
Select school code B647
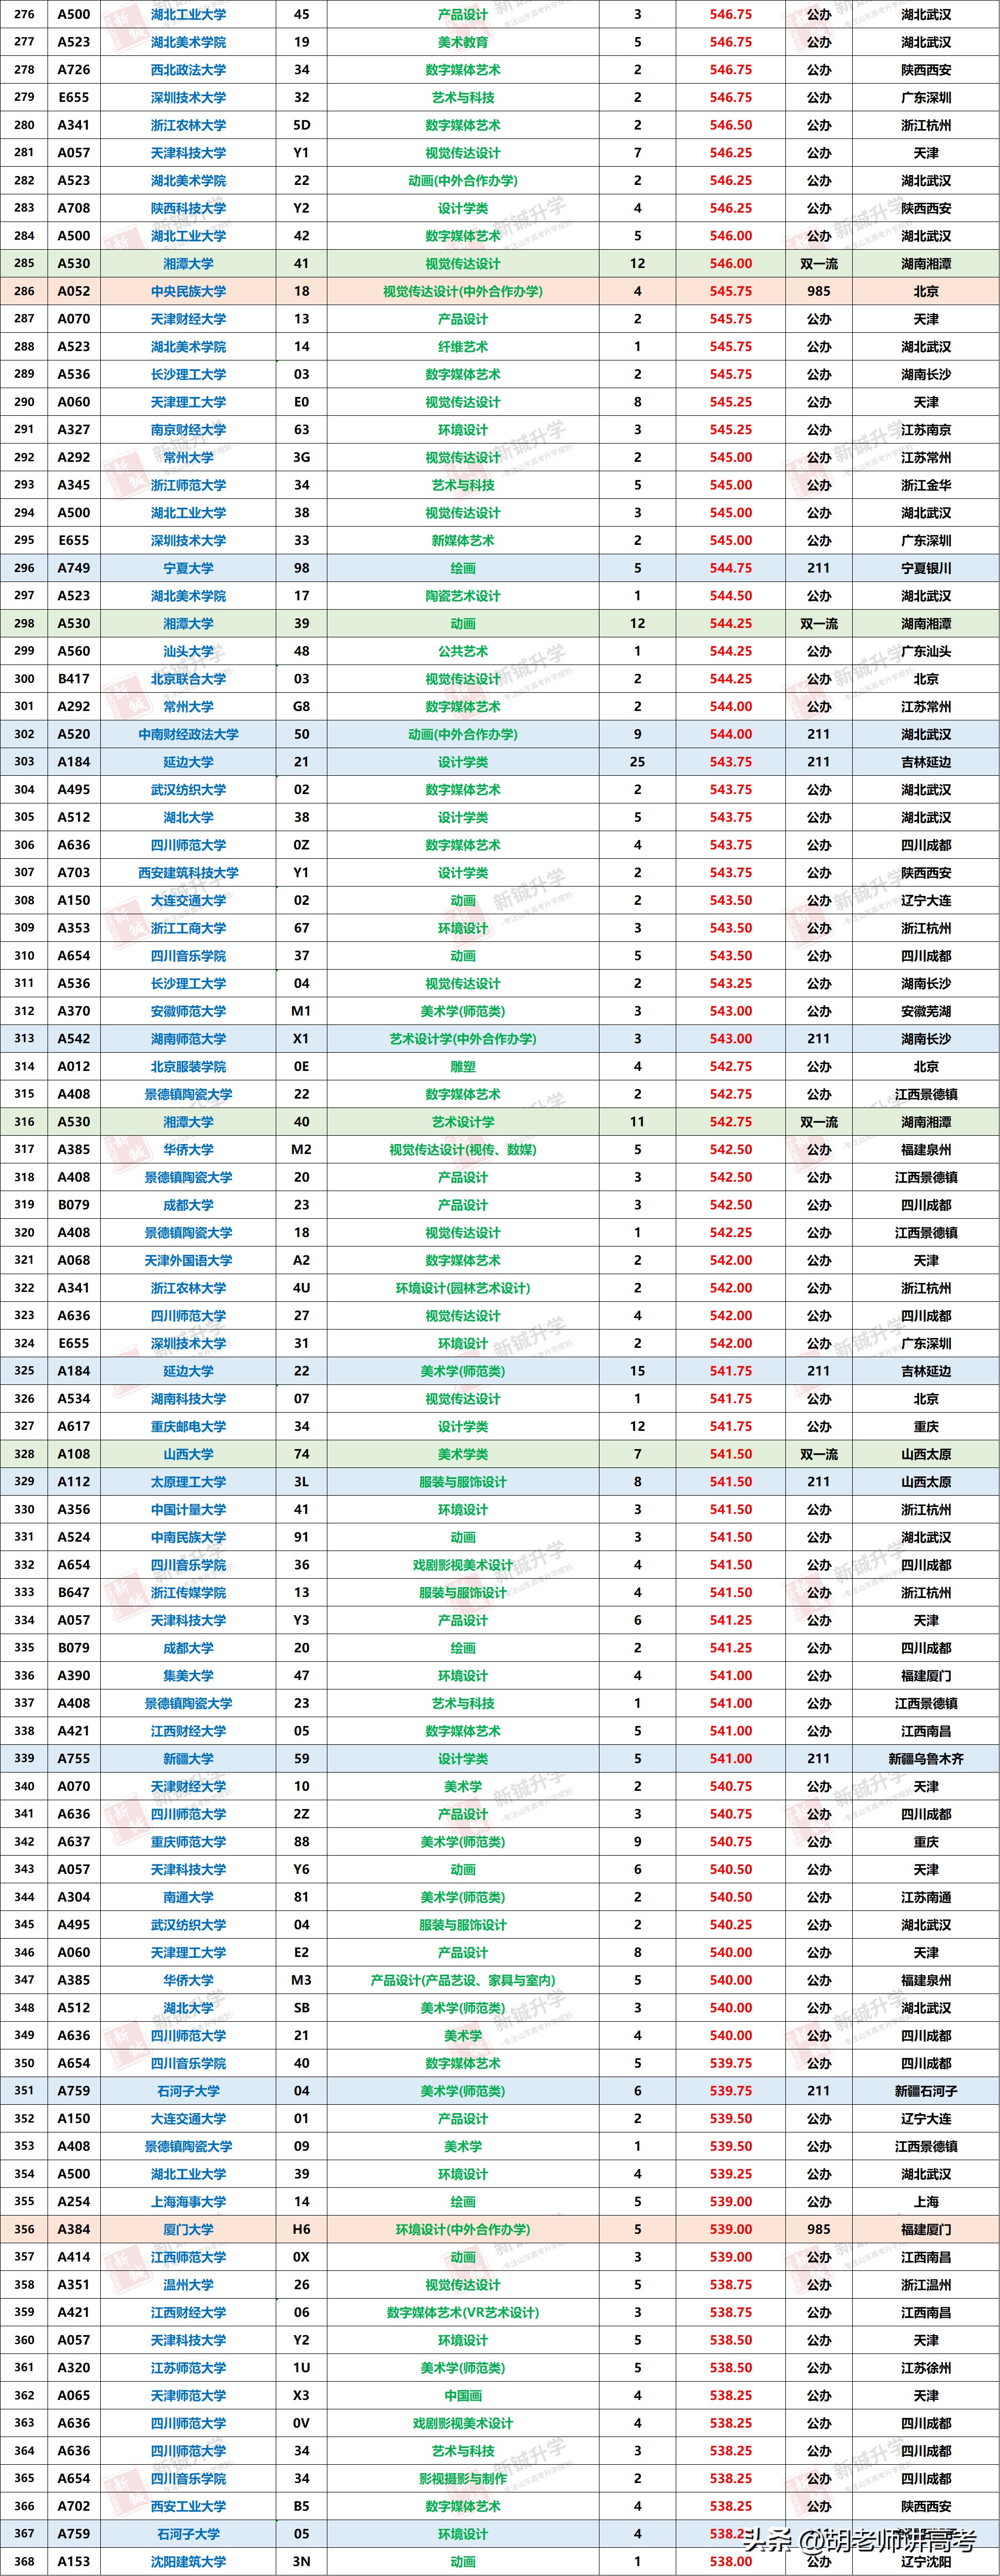tap(74, 1592)
